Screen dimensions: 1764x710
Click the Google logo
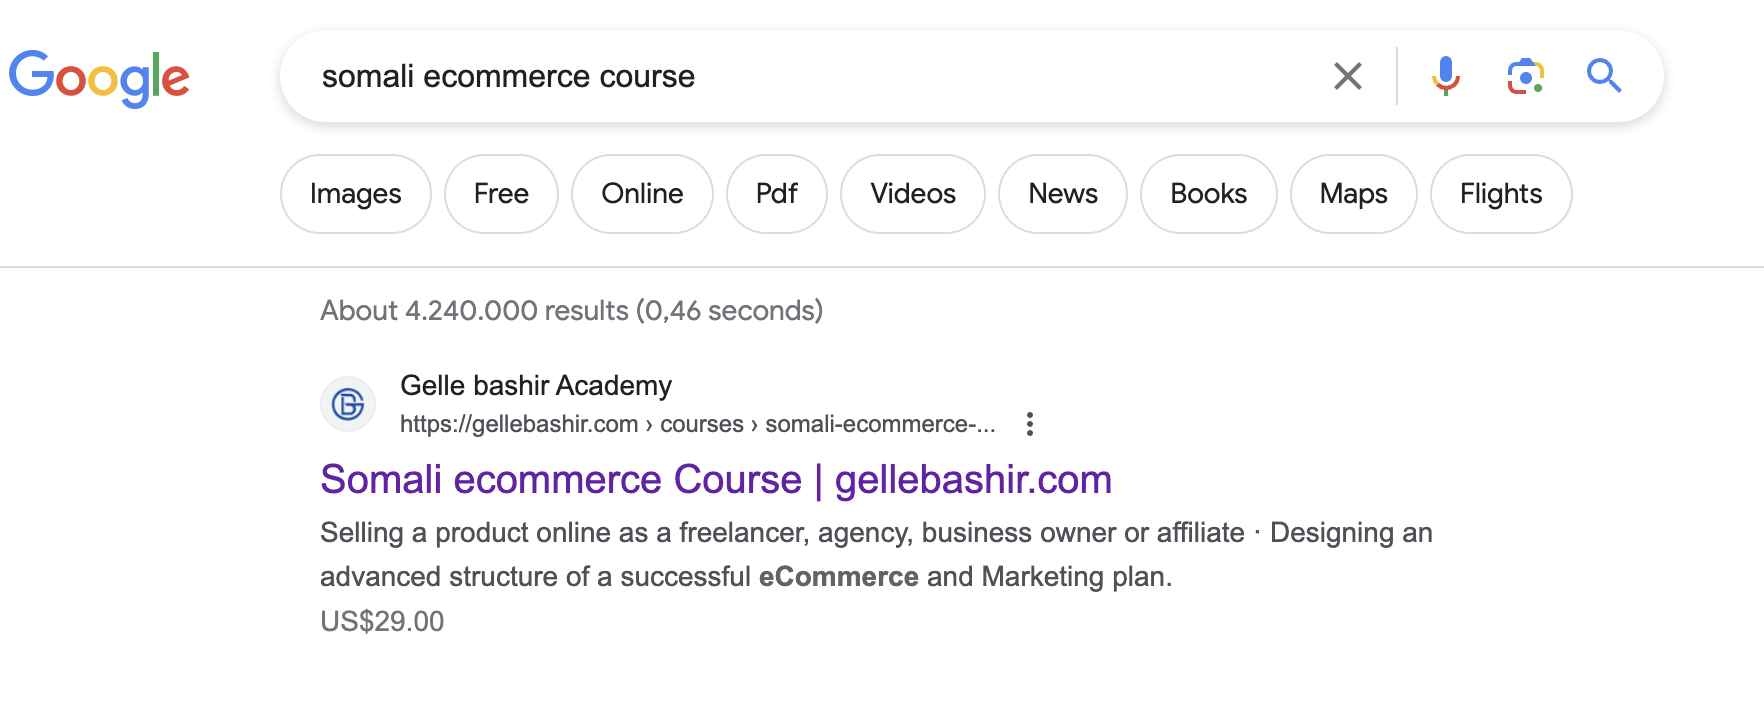point(99,78)
